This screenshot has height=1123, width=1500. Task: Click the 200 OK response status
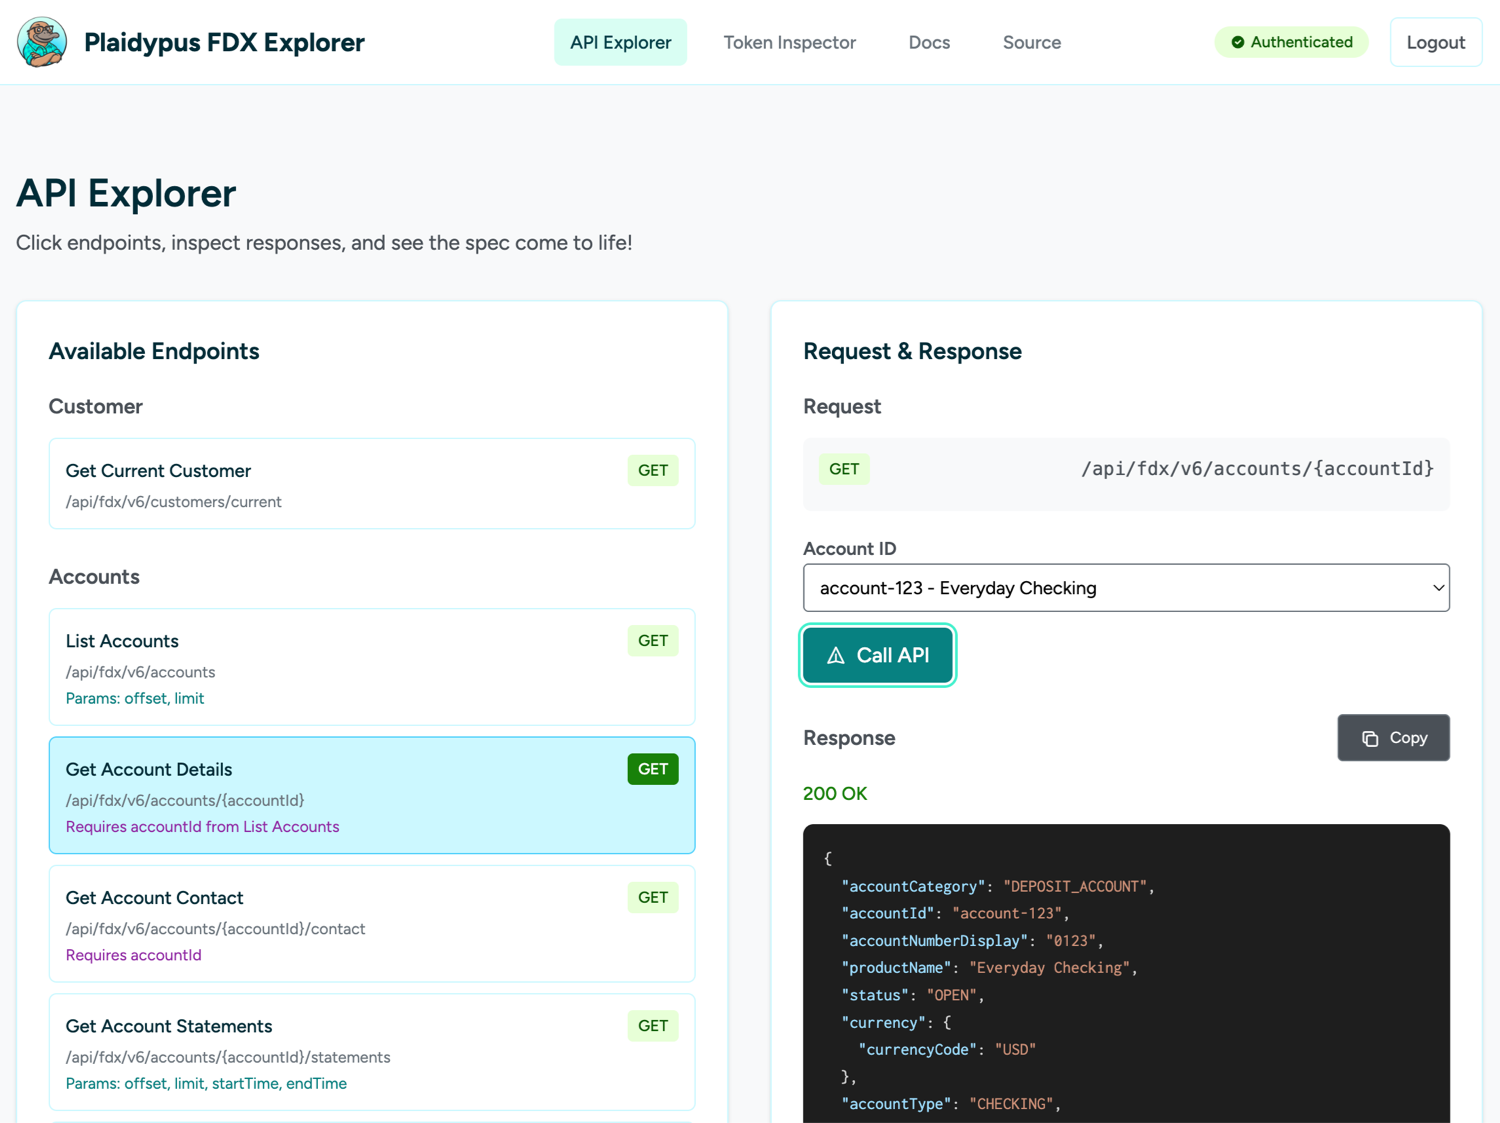point(835,793)
